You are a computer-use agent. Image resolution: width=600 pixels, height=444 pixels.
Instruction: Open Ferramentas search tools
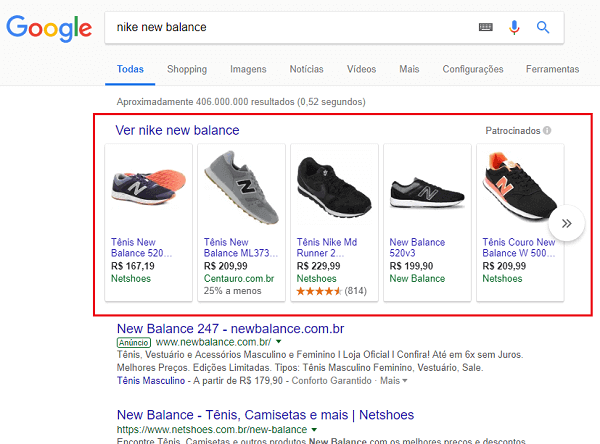(x=551, y=69)
